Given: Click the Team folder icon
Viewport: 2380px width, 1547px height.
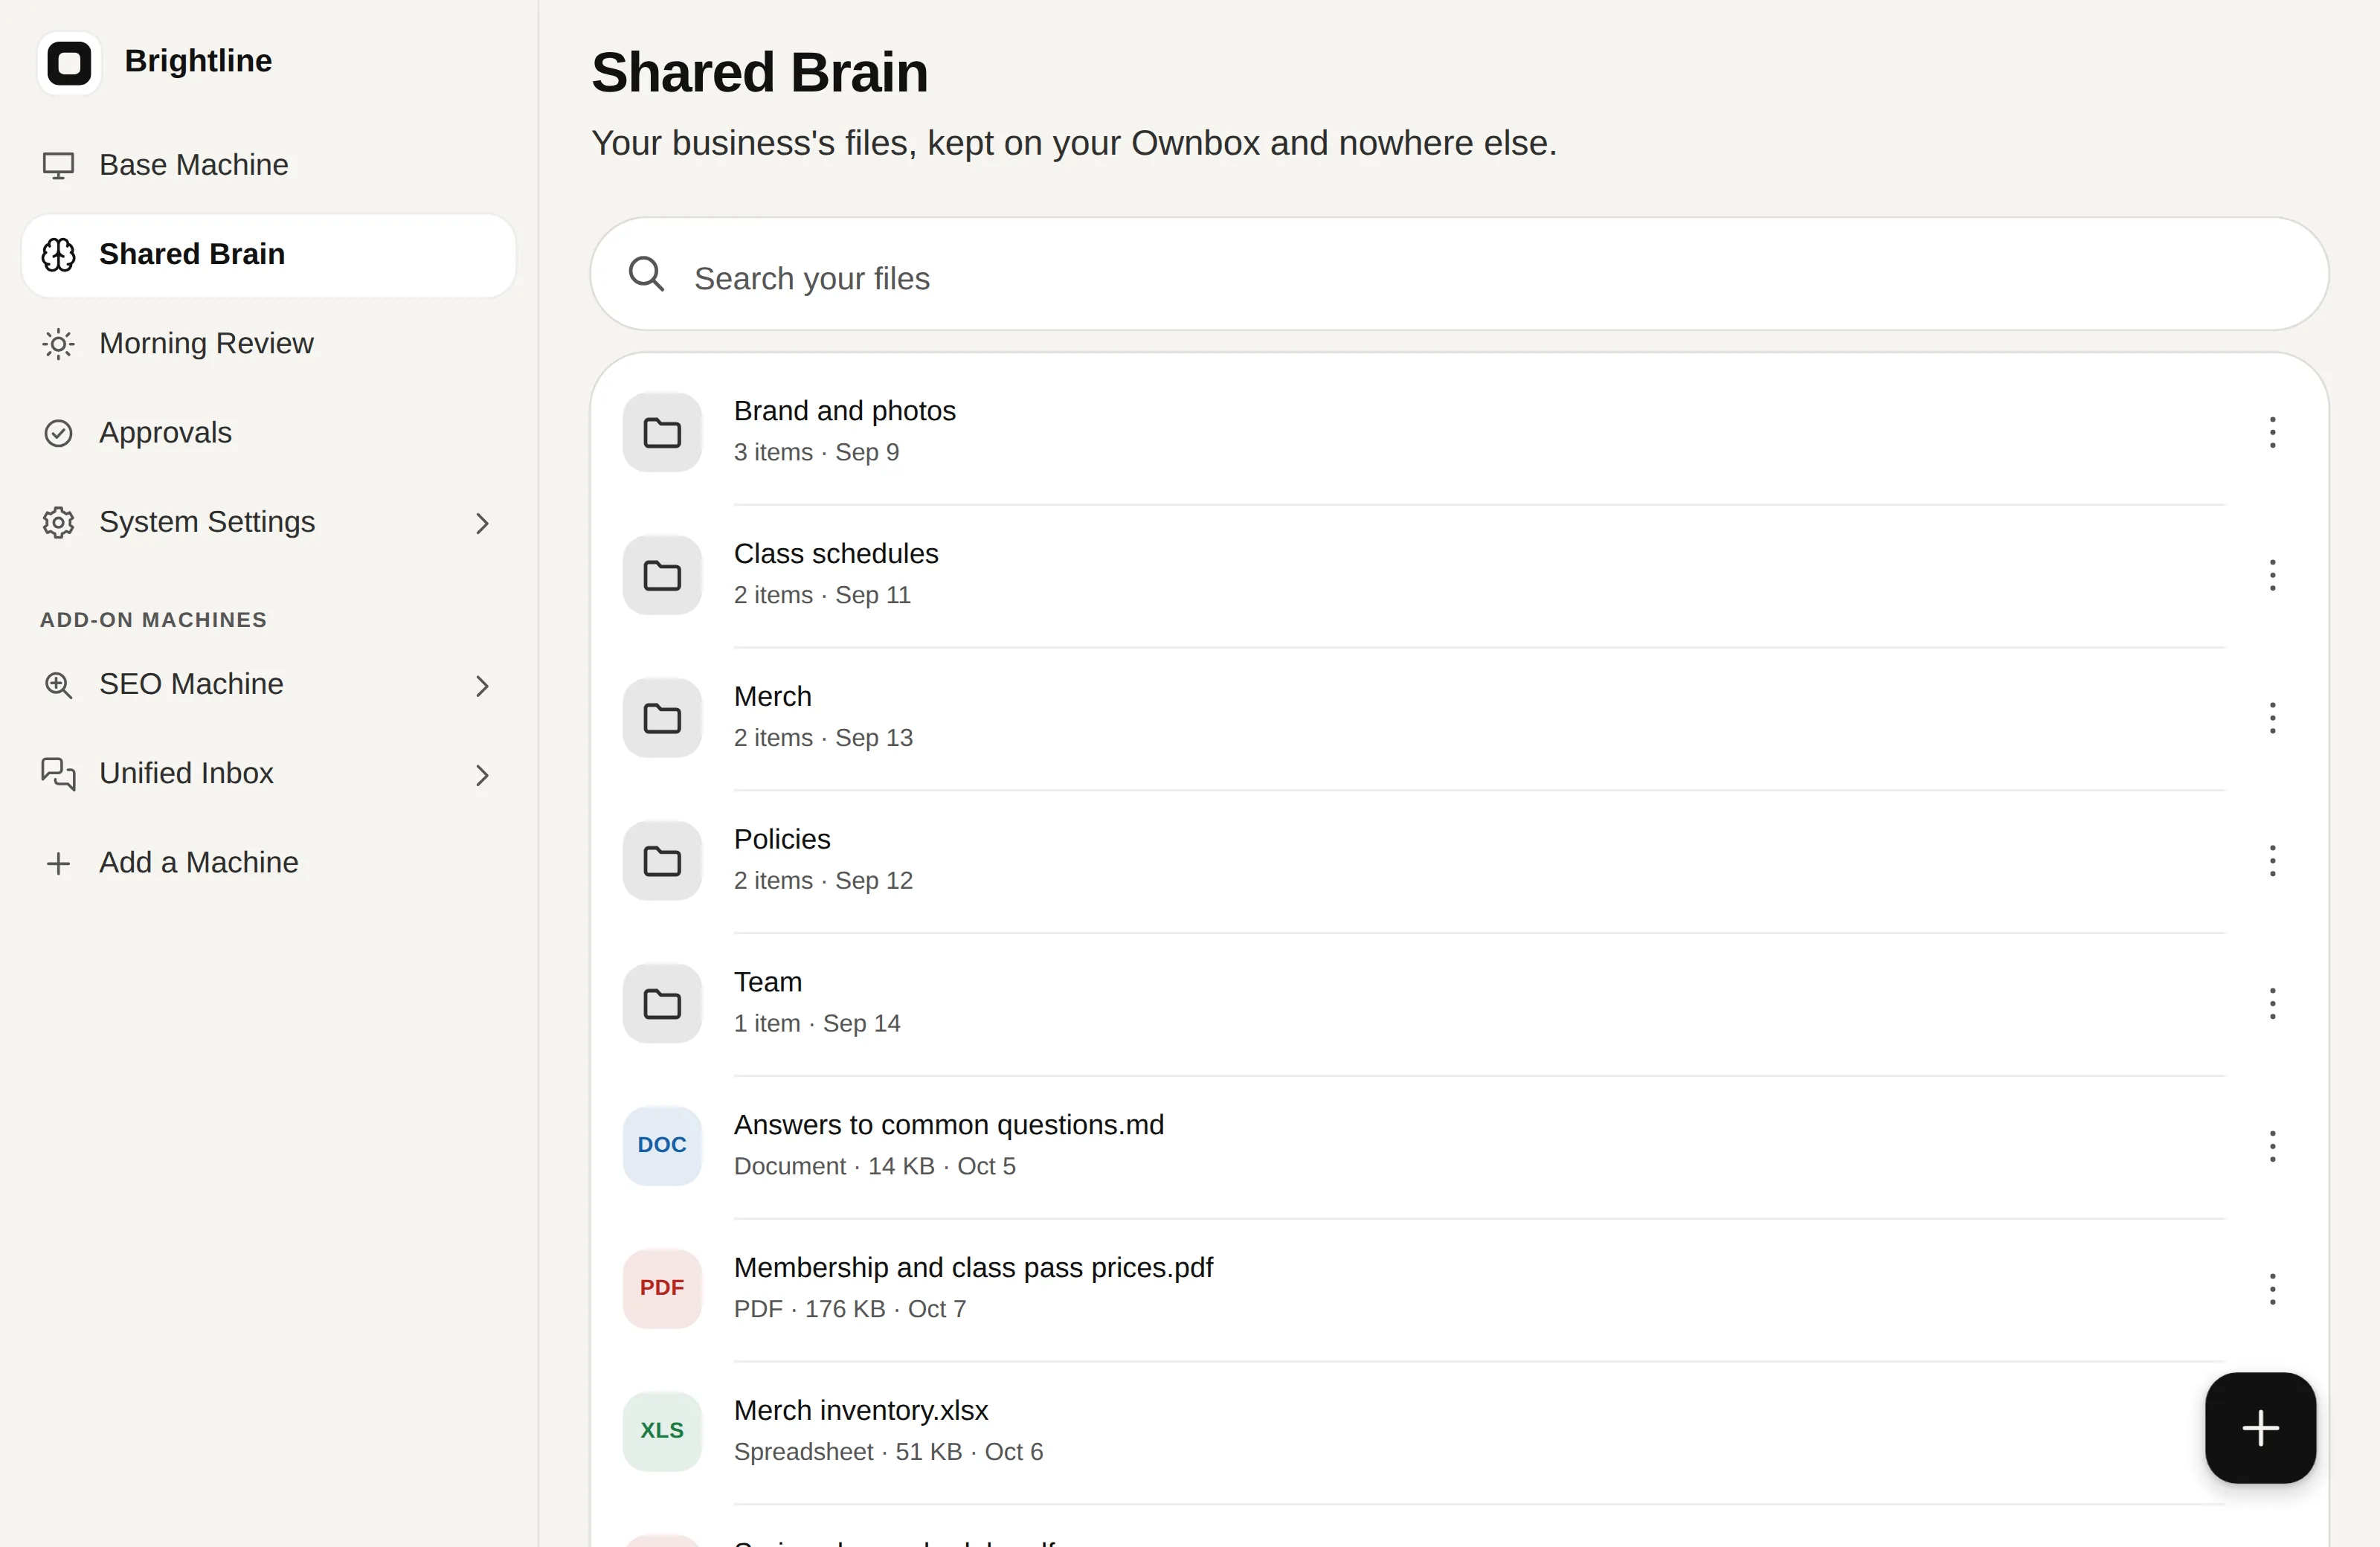Looking at the screenshot, I should [x=662, y=1004].
